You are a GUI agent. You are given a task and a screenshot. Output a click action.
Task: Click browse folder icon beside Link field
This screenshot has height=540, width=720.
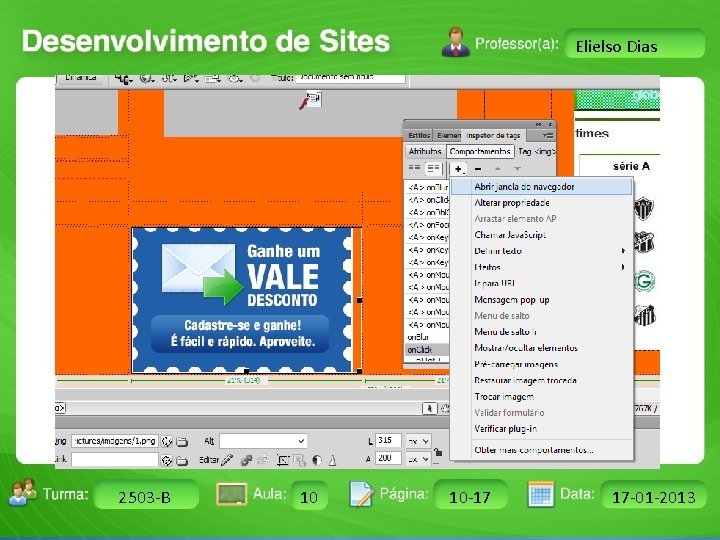click(x=182, y=461)
